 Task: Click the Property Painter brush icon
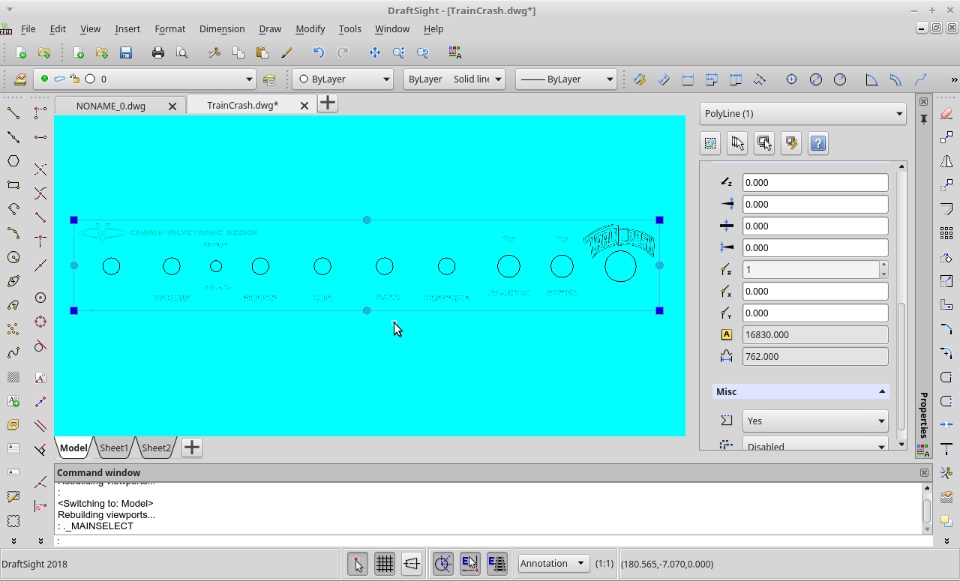click(x=286, y=53)
